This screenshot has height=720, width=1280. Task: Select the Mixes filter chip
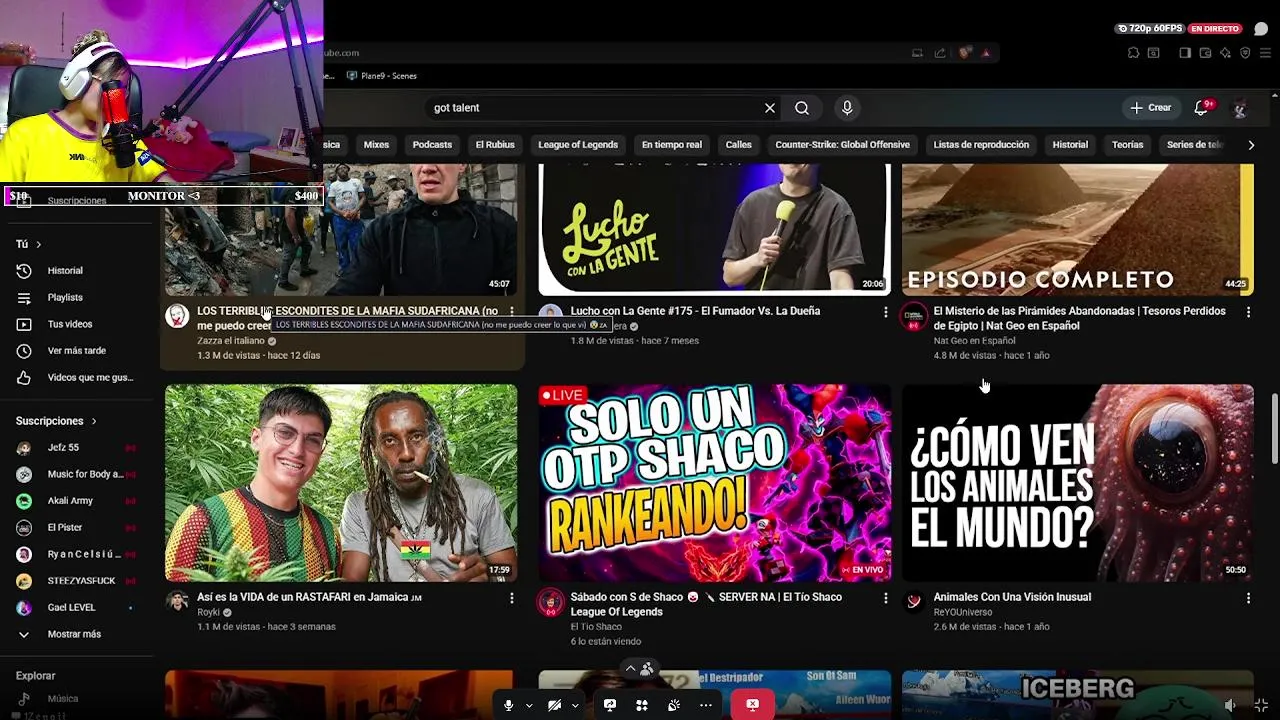point(376,145)
